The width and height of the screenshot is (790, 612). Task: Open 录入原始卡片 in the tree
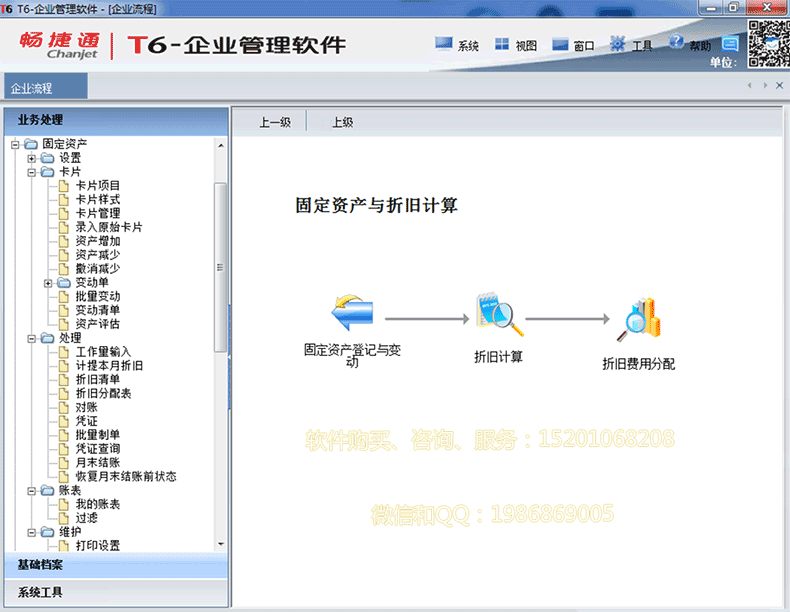coord(109,227)
